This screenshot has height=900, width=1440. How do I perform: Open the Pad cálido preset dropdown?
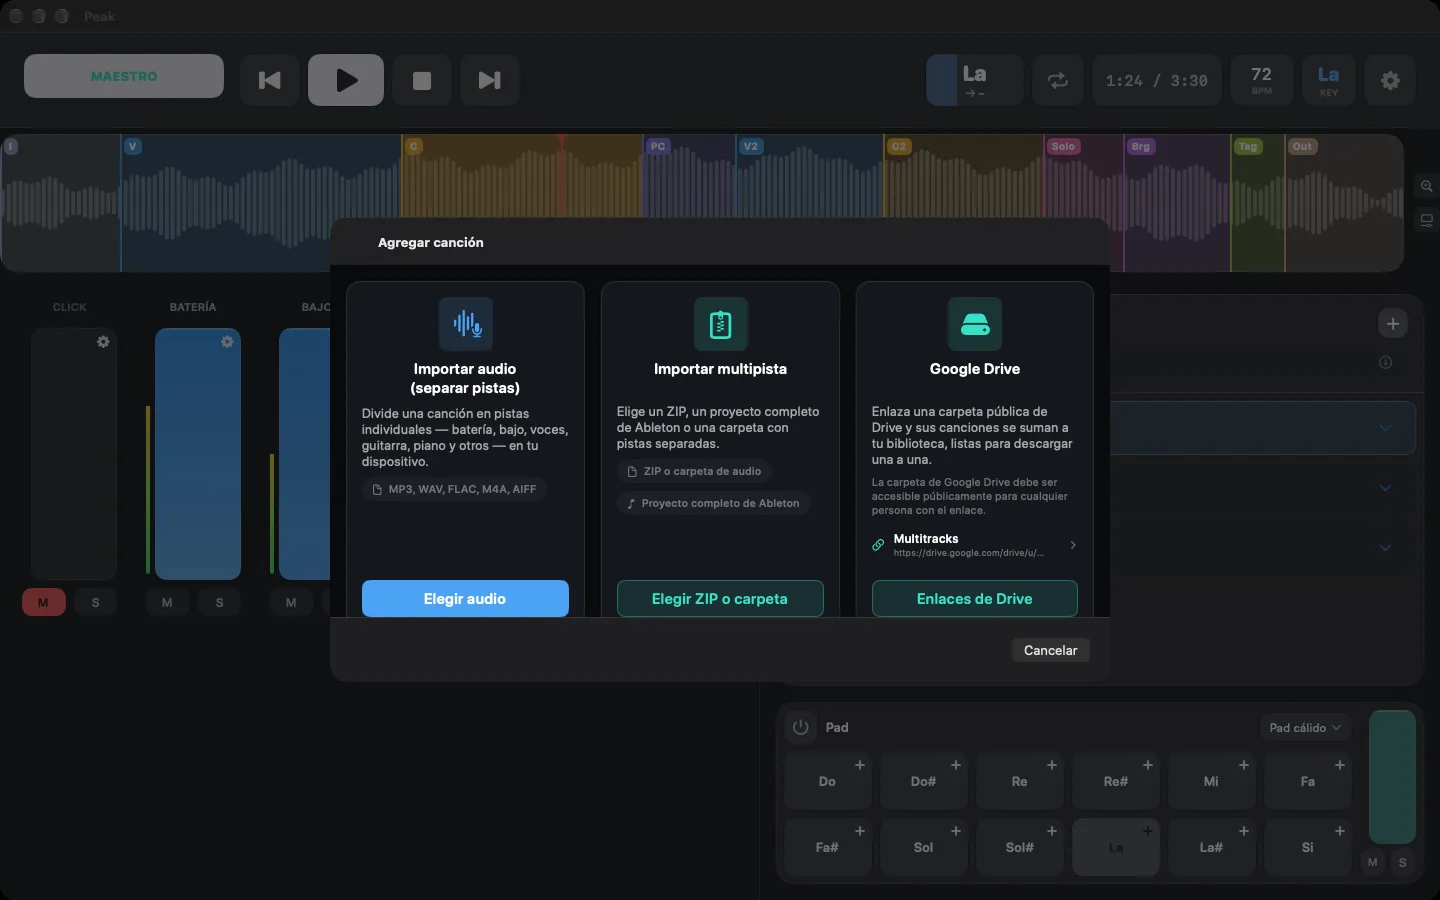[1305, 727]
